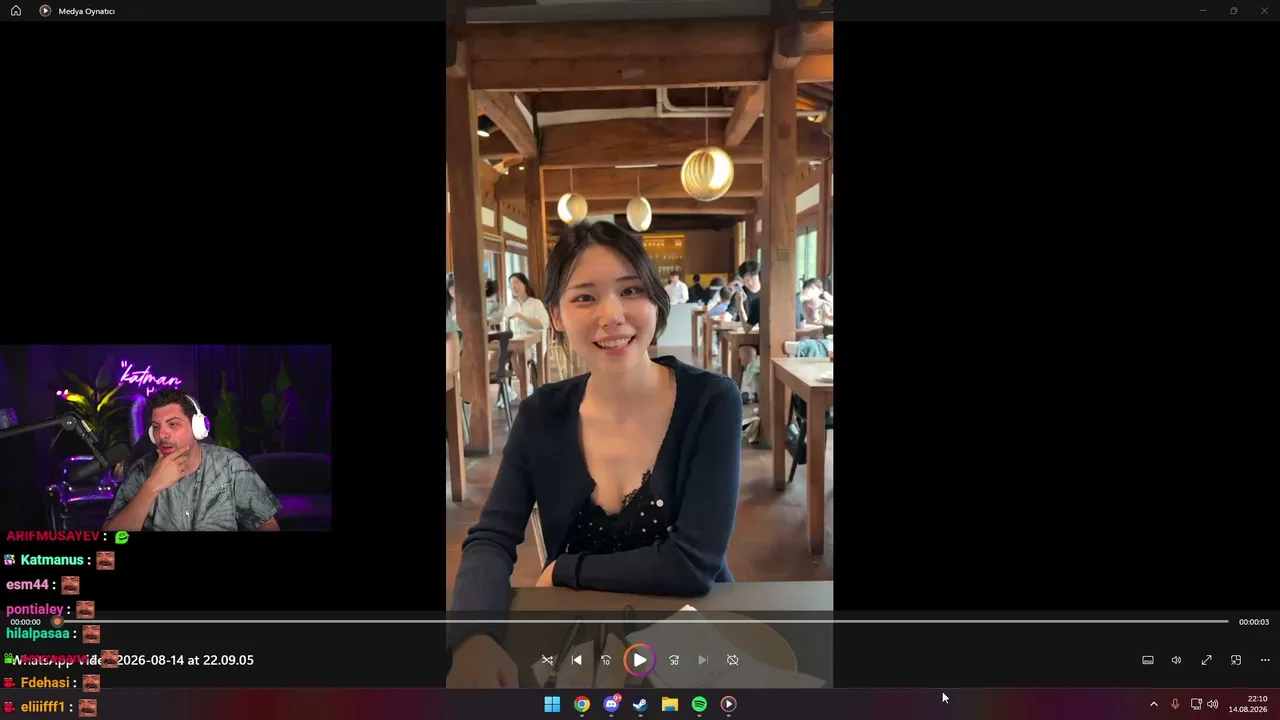Minimize the Media Player window
Viewport: 1280px width, 720px height.
pos(1203,11)
